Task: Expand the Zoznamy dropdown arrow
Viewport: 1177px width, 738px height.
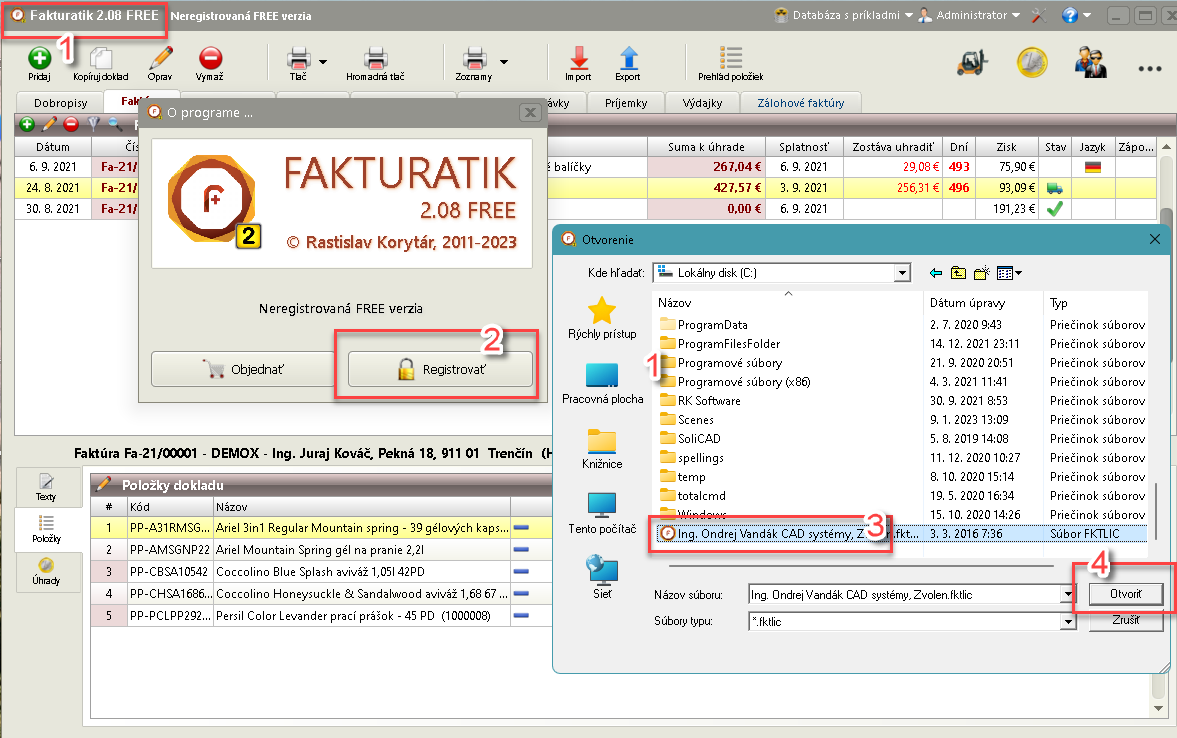Action: 504,62
